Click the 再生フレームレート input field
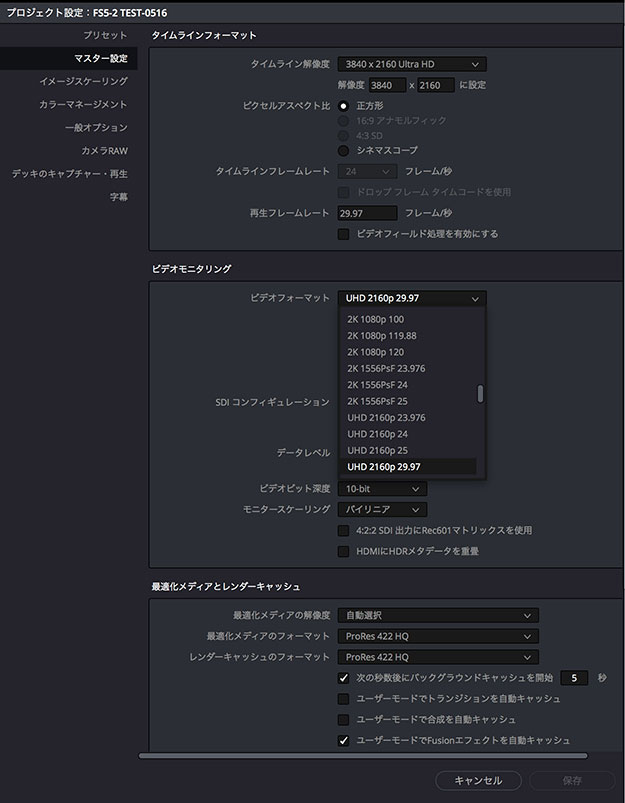 pyautogui.click(x=367, y=213)
